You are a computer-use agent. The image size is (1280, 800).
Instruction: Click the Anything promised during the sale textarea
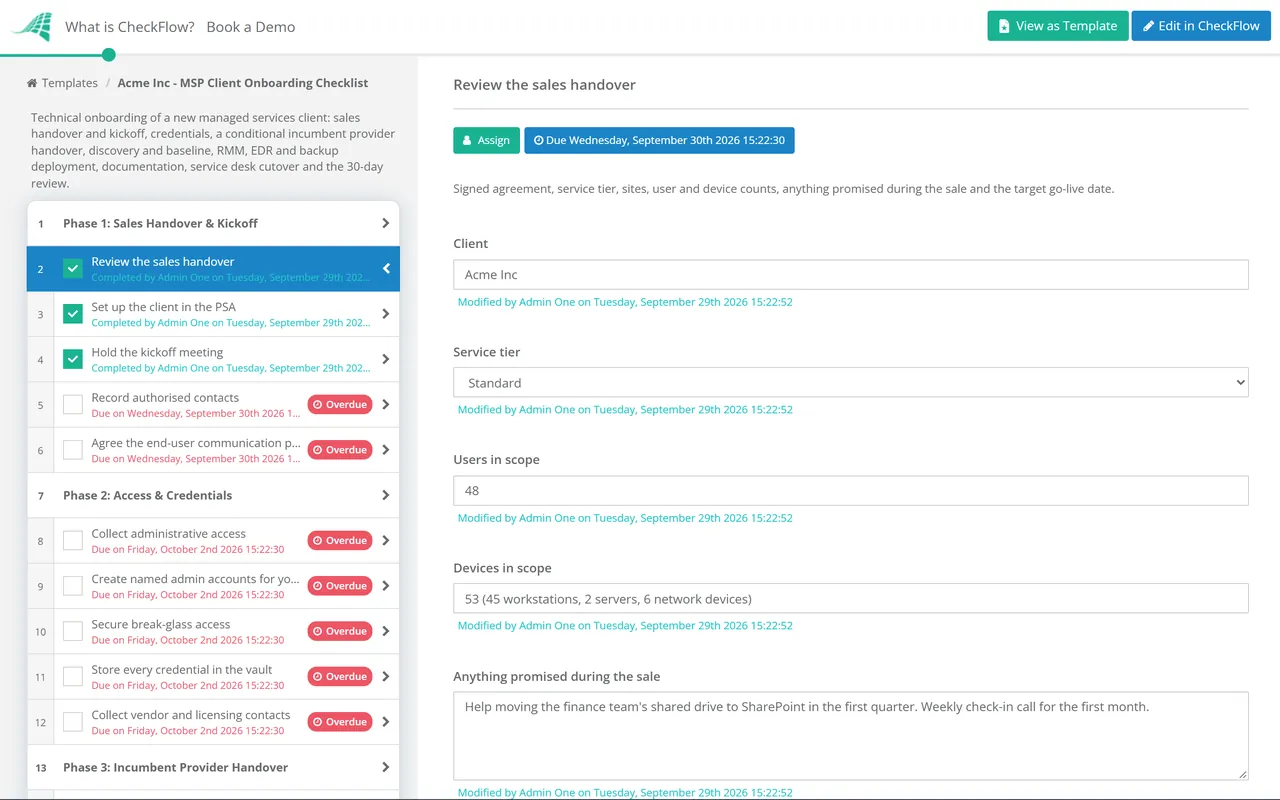pos(851,736)
